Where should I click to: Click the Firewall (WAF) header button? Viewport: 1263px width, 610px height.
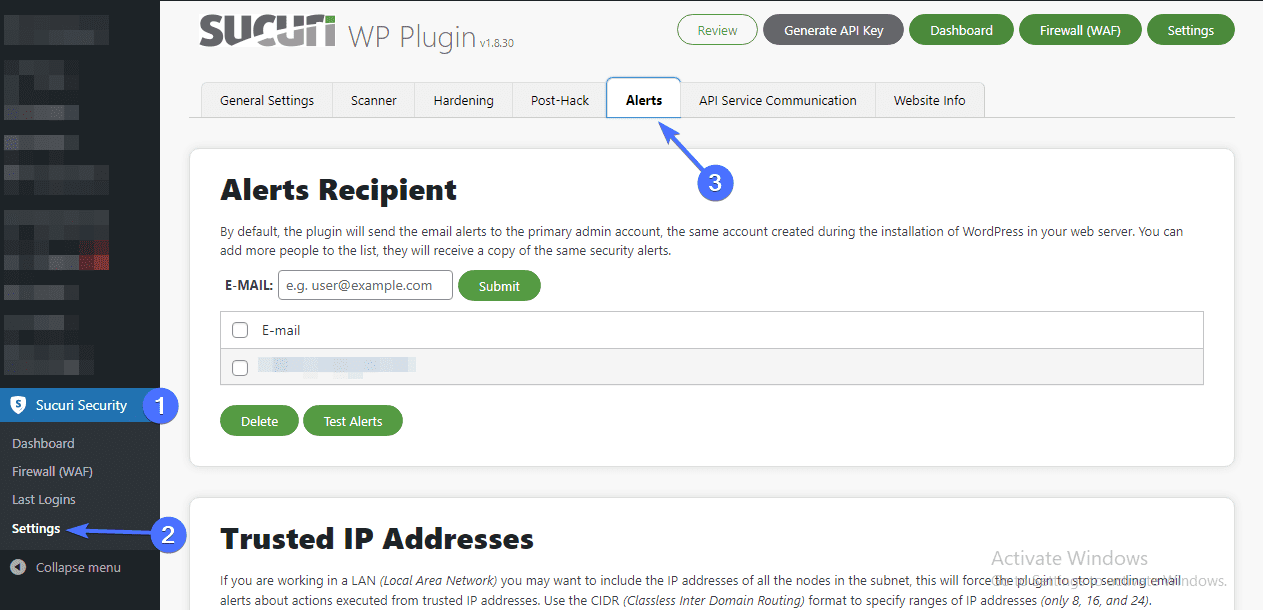(x=1080, y=30)
